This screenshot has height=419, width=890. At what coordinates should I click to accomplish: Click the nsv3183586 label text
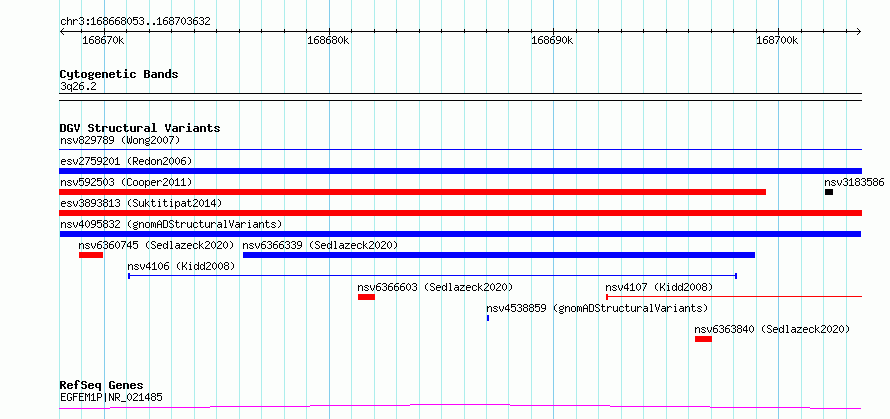(x=854, y=182)
